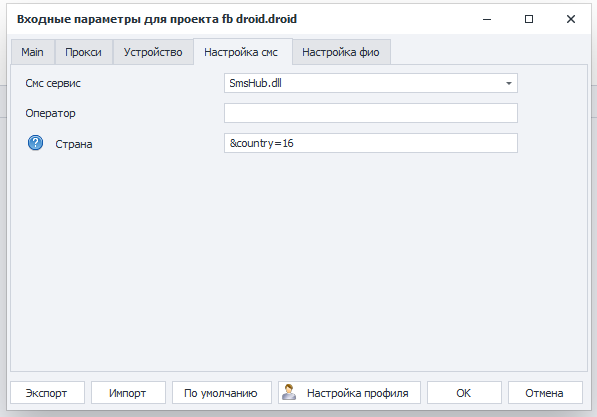The width and height of the screenshot is (597, 417).
Task: Go to the Устройство tab
Action: click(153, 52)
